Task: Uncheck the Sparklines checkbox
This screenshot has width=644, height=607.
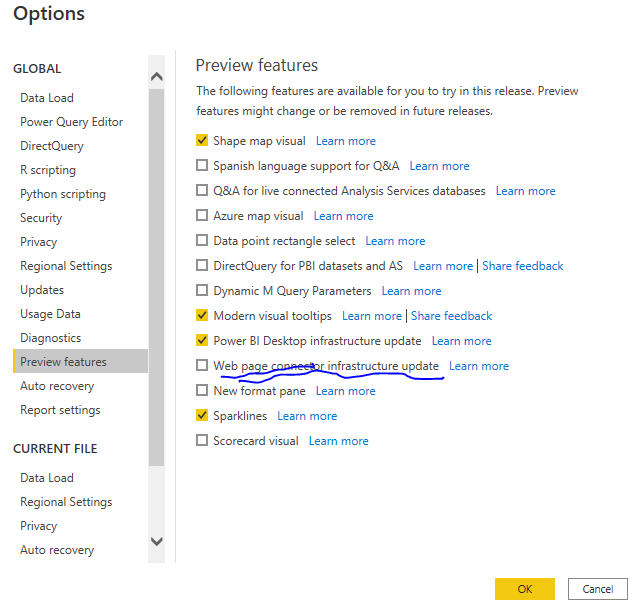Action: click(x=202, y=416)
